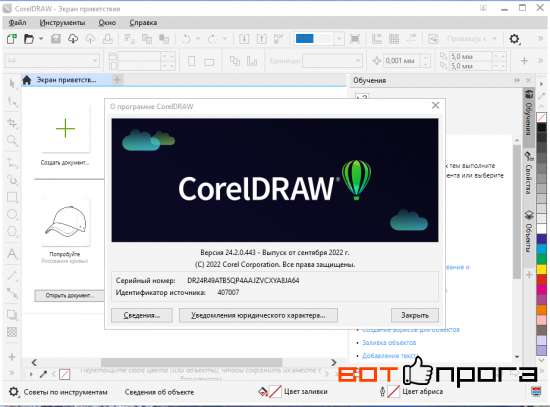
Task: Open the Заливка объектов link
Action: (x=389, y=342)
